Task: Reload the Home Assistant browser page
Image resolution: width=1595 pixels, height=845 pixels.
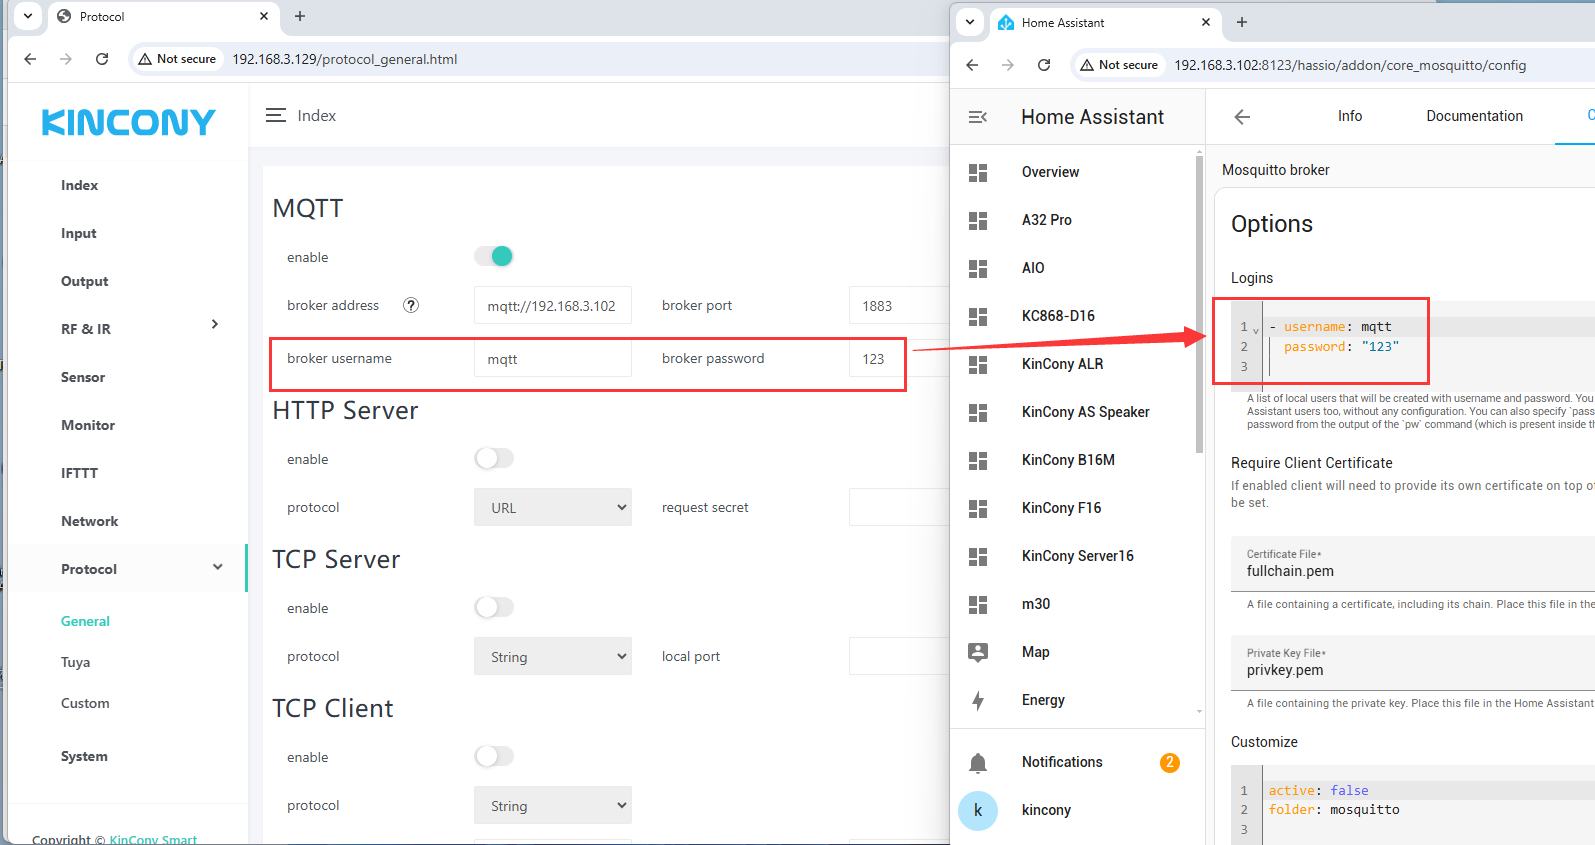Action: (x=1044, y=65)
